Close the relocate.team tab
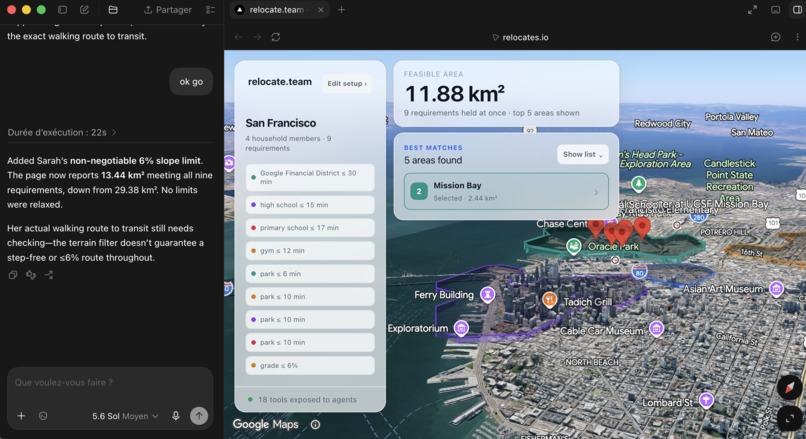Screen dimensions: 806x439 320,10
